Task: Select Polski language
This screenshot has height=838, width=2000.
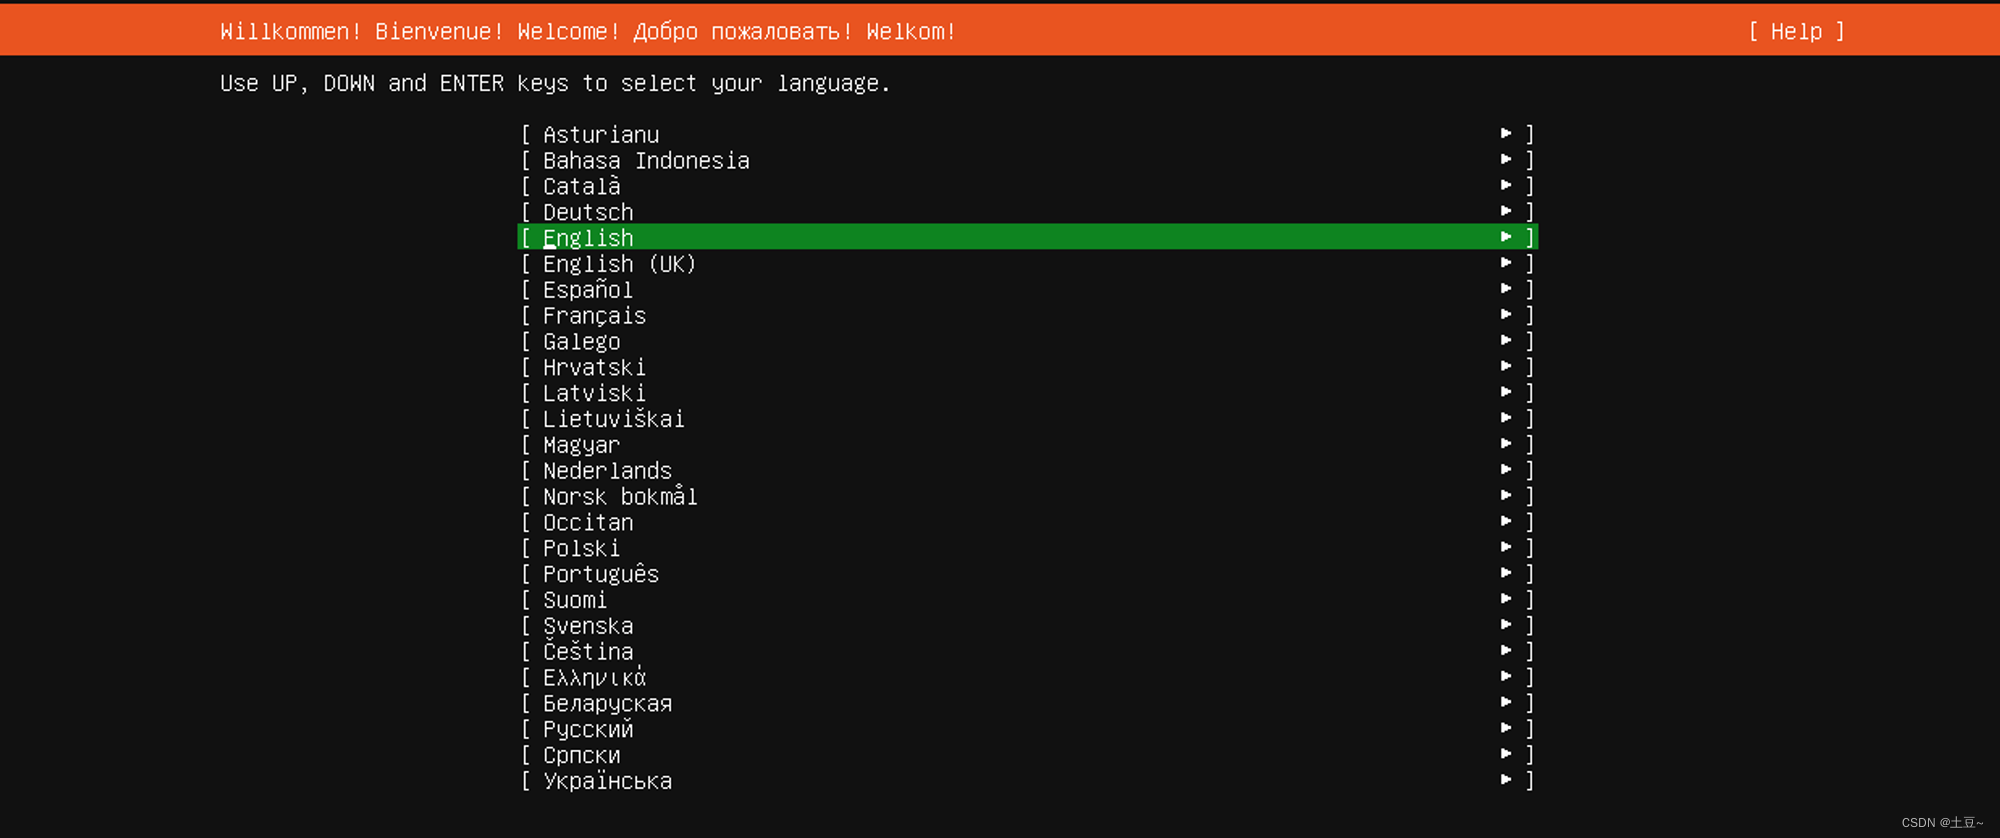Action: tap(1027, 548)
